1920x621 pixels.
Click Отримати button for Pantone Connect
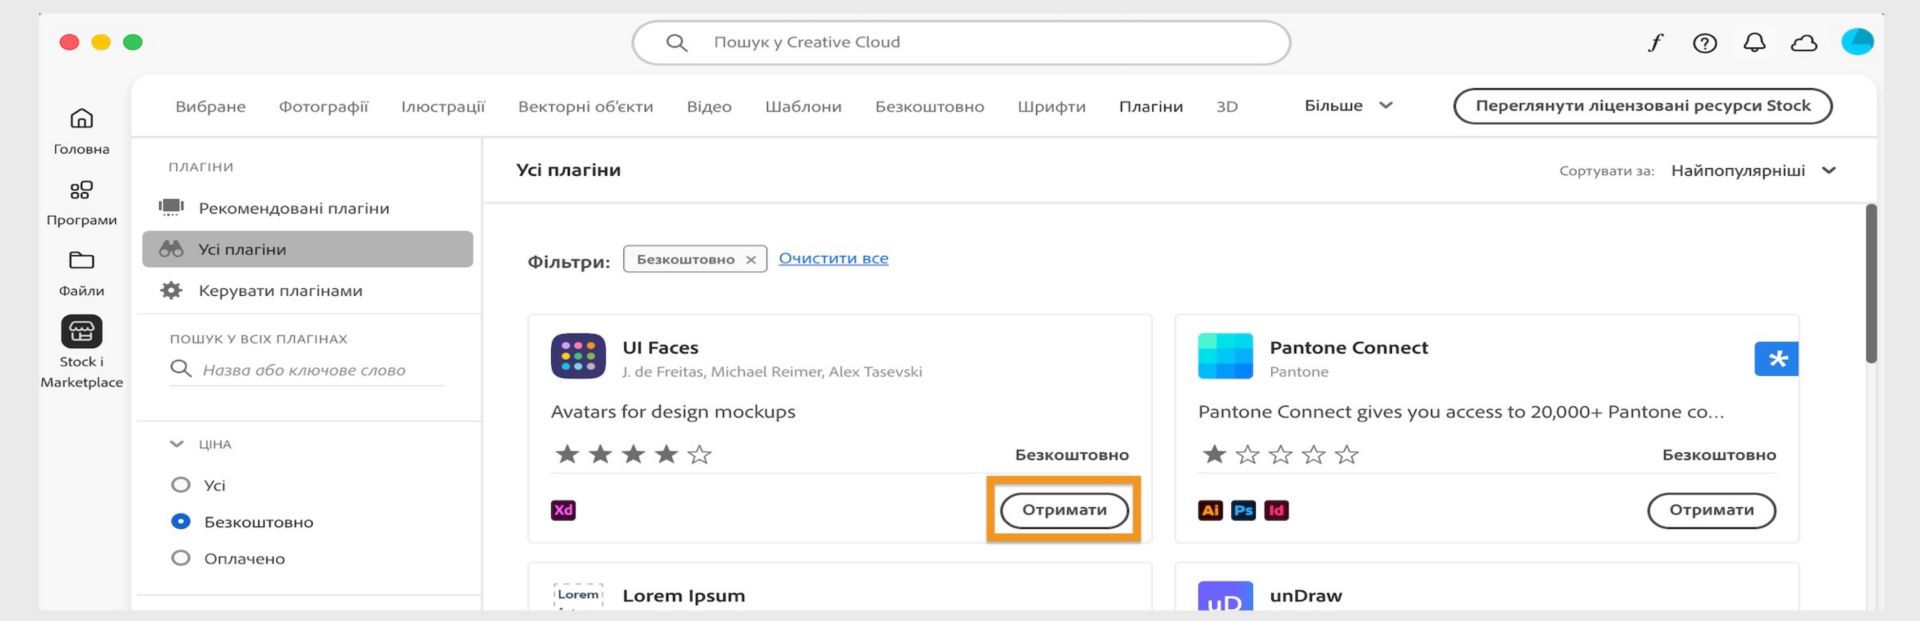click(1711, 510)
